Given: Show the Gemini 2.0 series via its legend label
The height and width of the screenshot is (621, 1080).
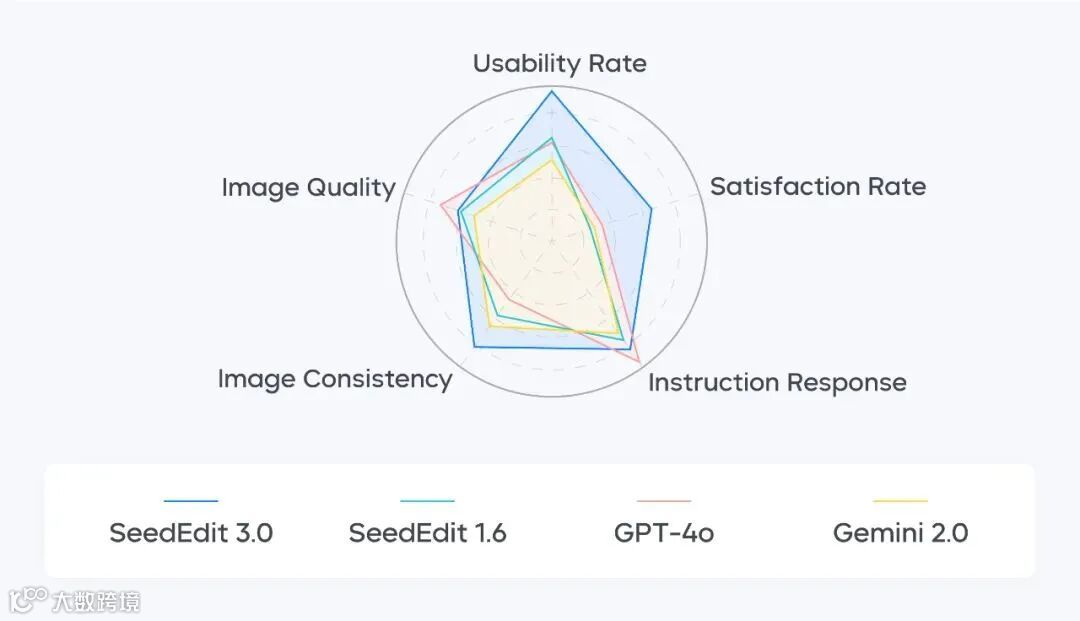Looking at the screenshot, I should tap(900, 533).
